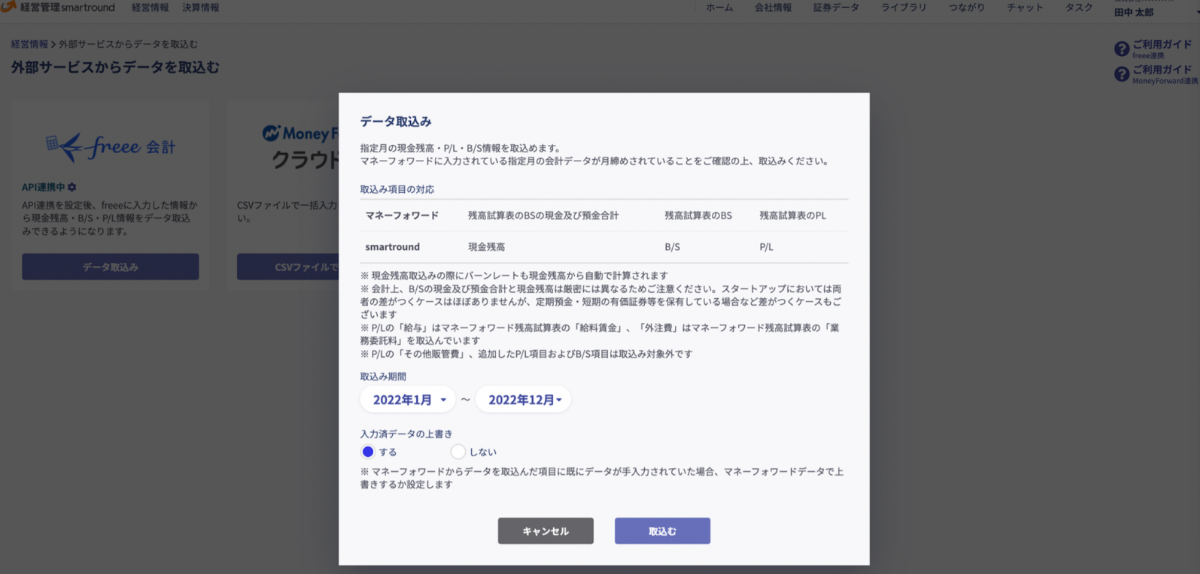Click the データ取込み dialog title
The image size is (1200, 574).
tap(395, 121)
